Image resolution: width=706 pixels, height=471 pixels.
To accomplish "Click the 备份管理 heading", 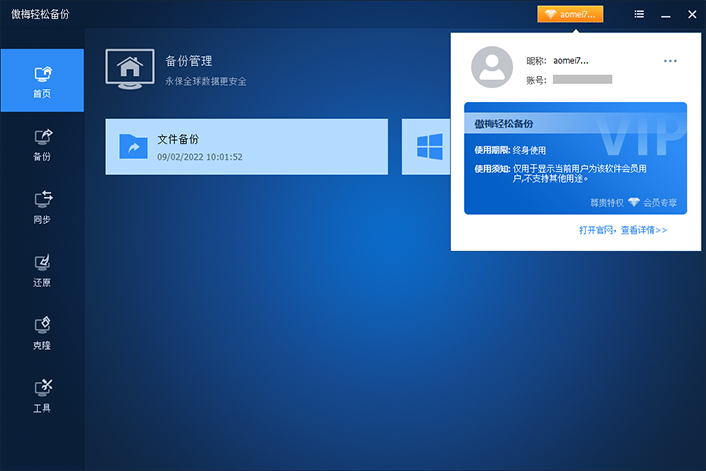I will click(188, 61).
